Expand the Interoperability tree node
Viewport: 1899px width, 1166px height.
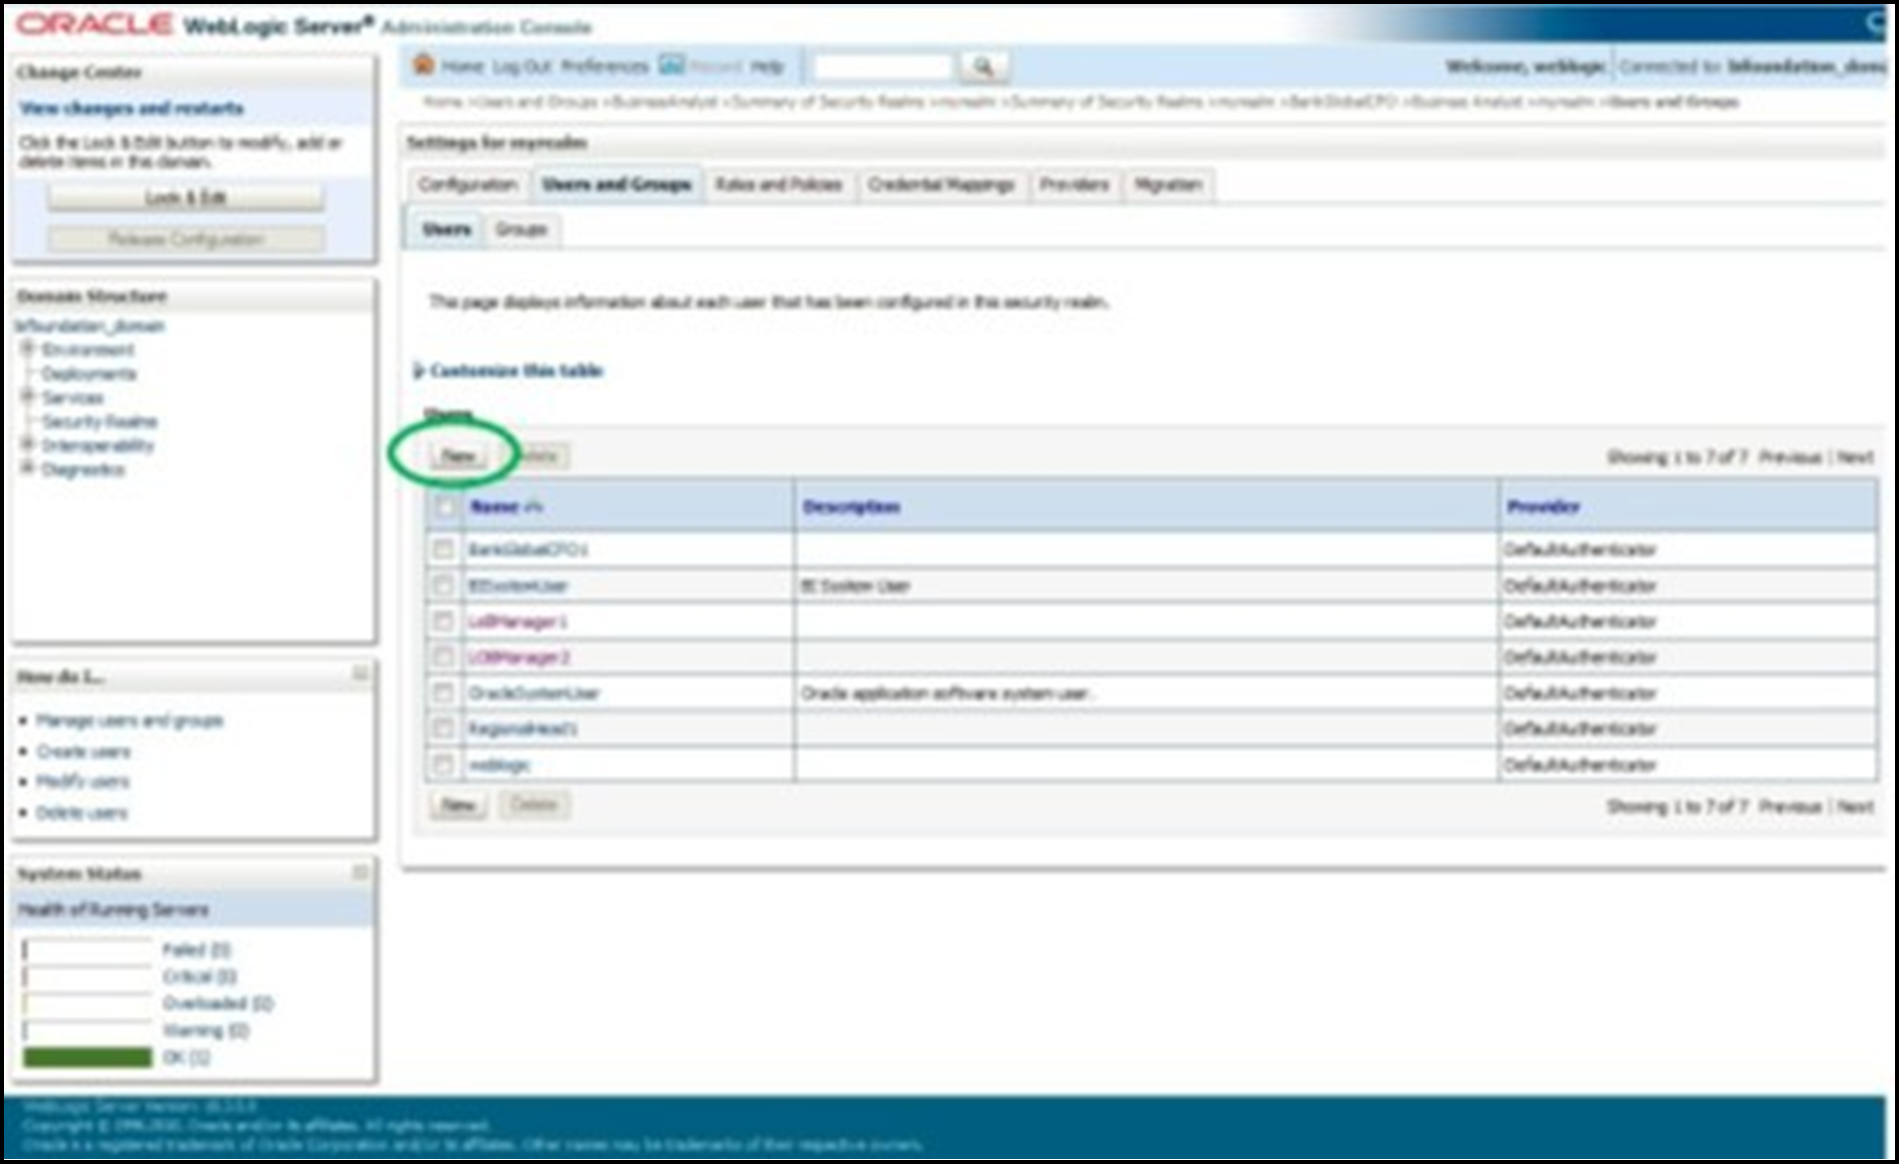coord(28,444)
